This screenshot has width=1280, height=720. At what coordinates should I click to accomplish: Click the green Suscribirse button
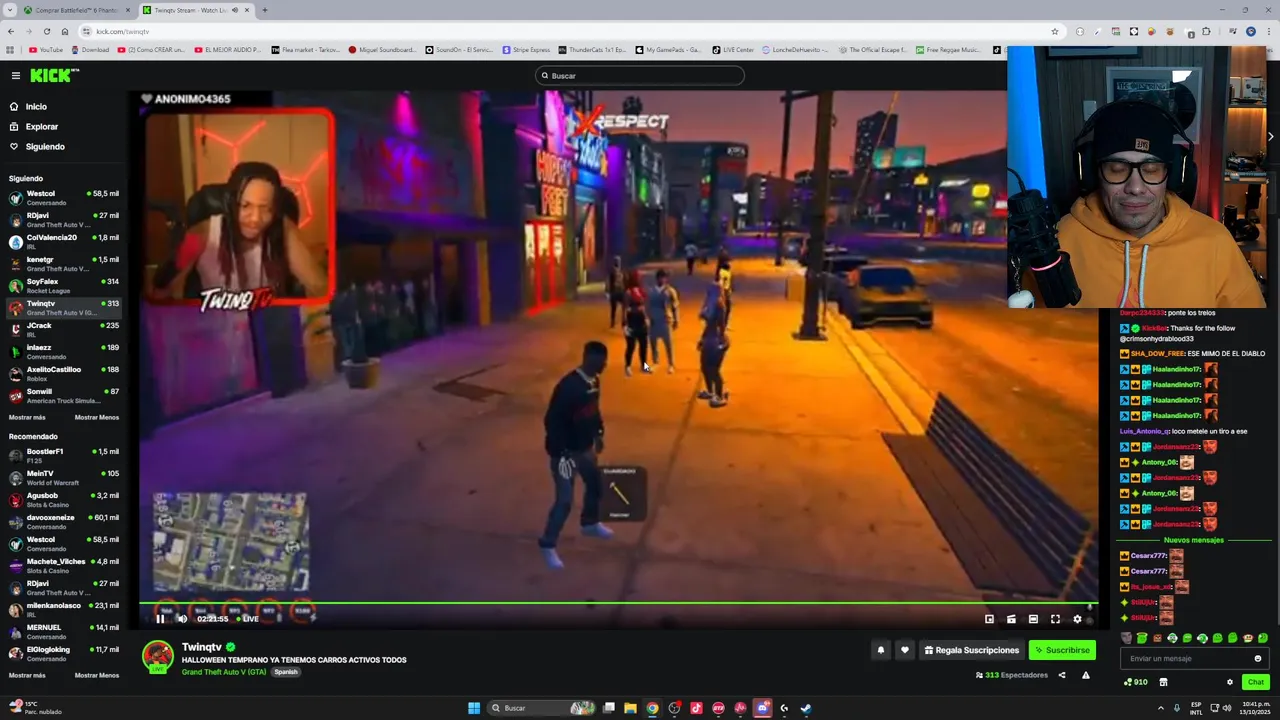(1062, 650)
